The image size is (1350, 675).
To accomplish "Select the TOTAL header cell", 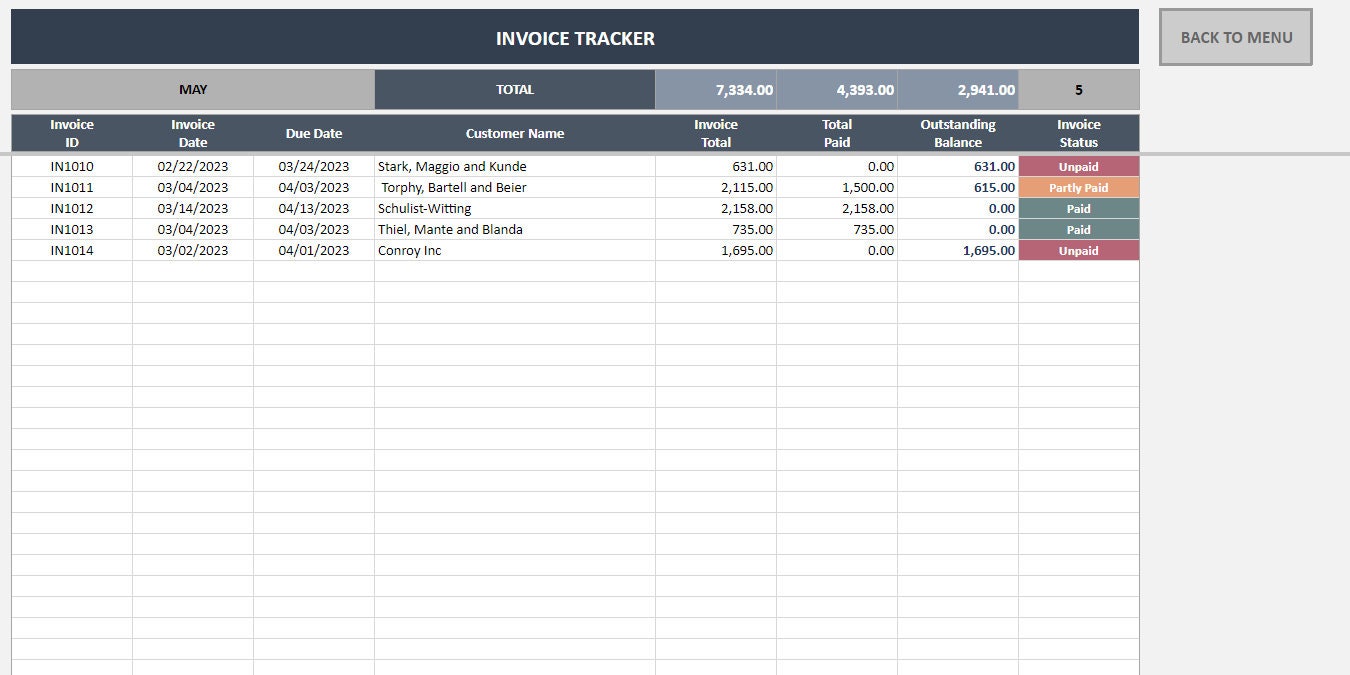I will [514, 89].
